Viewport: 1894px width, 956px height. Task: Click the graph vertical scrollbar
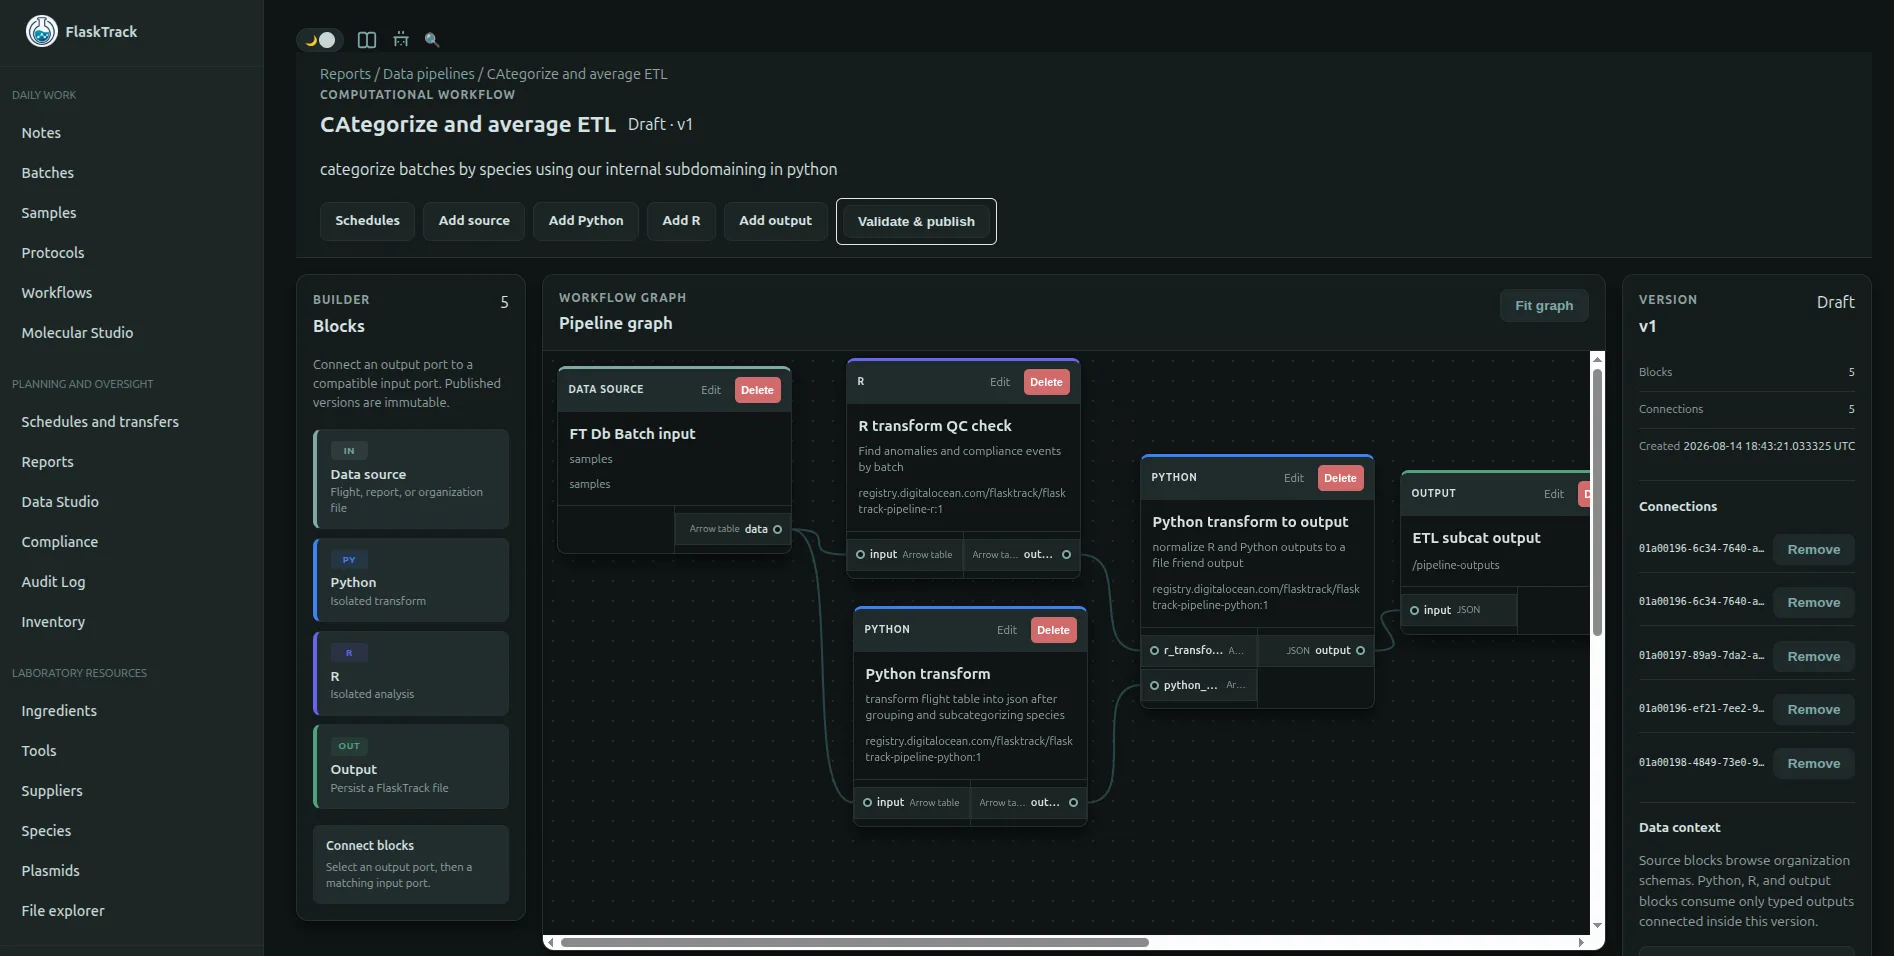1597,502
